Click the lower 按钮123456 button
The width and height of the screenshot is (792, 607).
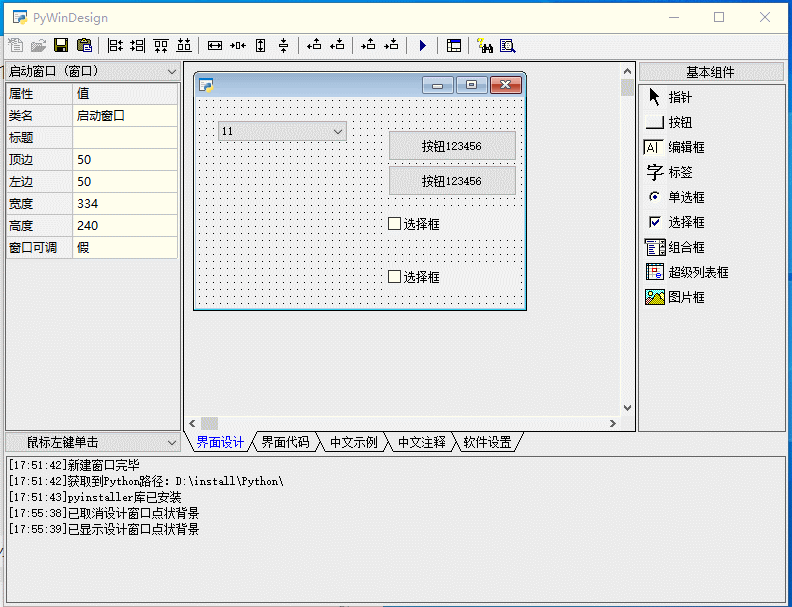[452, 181]
